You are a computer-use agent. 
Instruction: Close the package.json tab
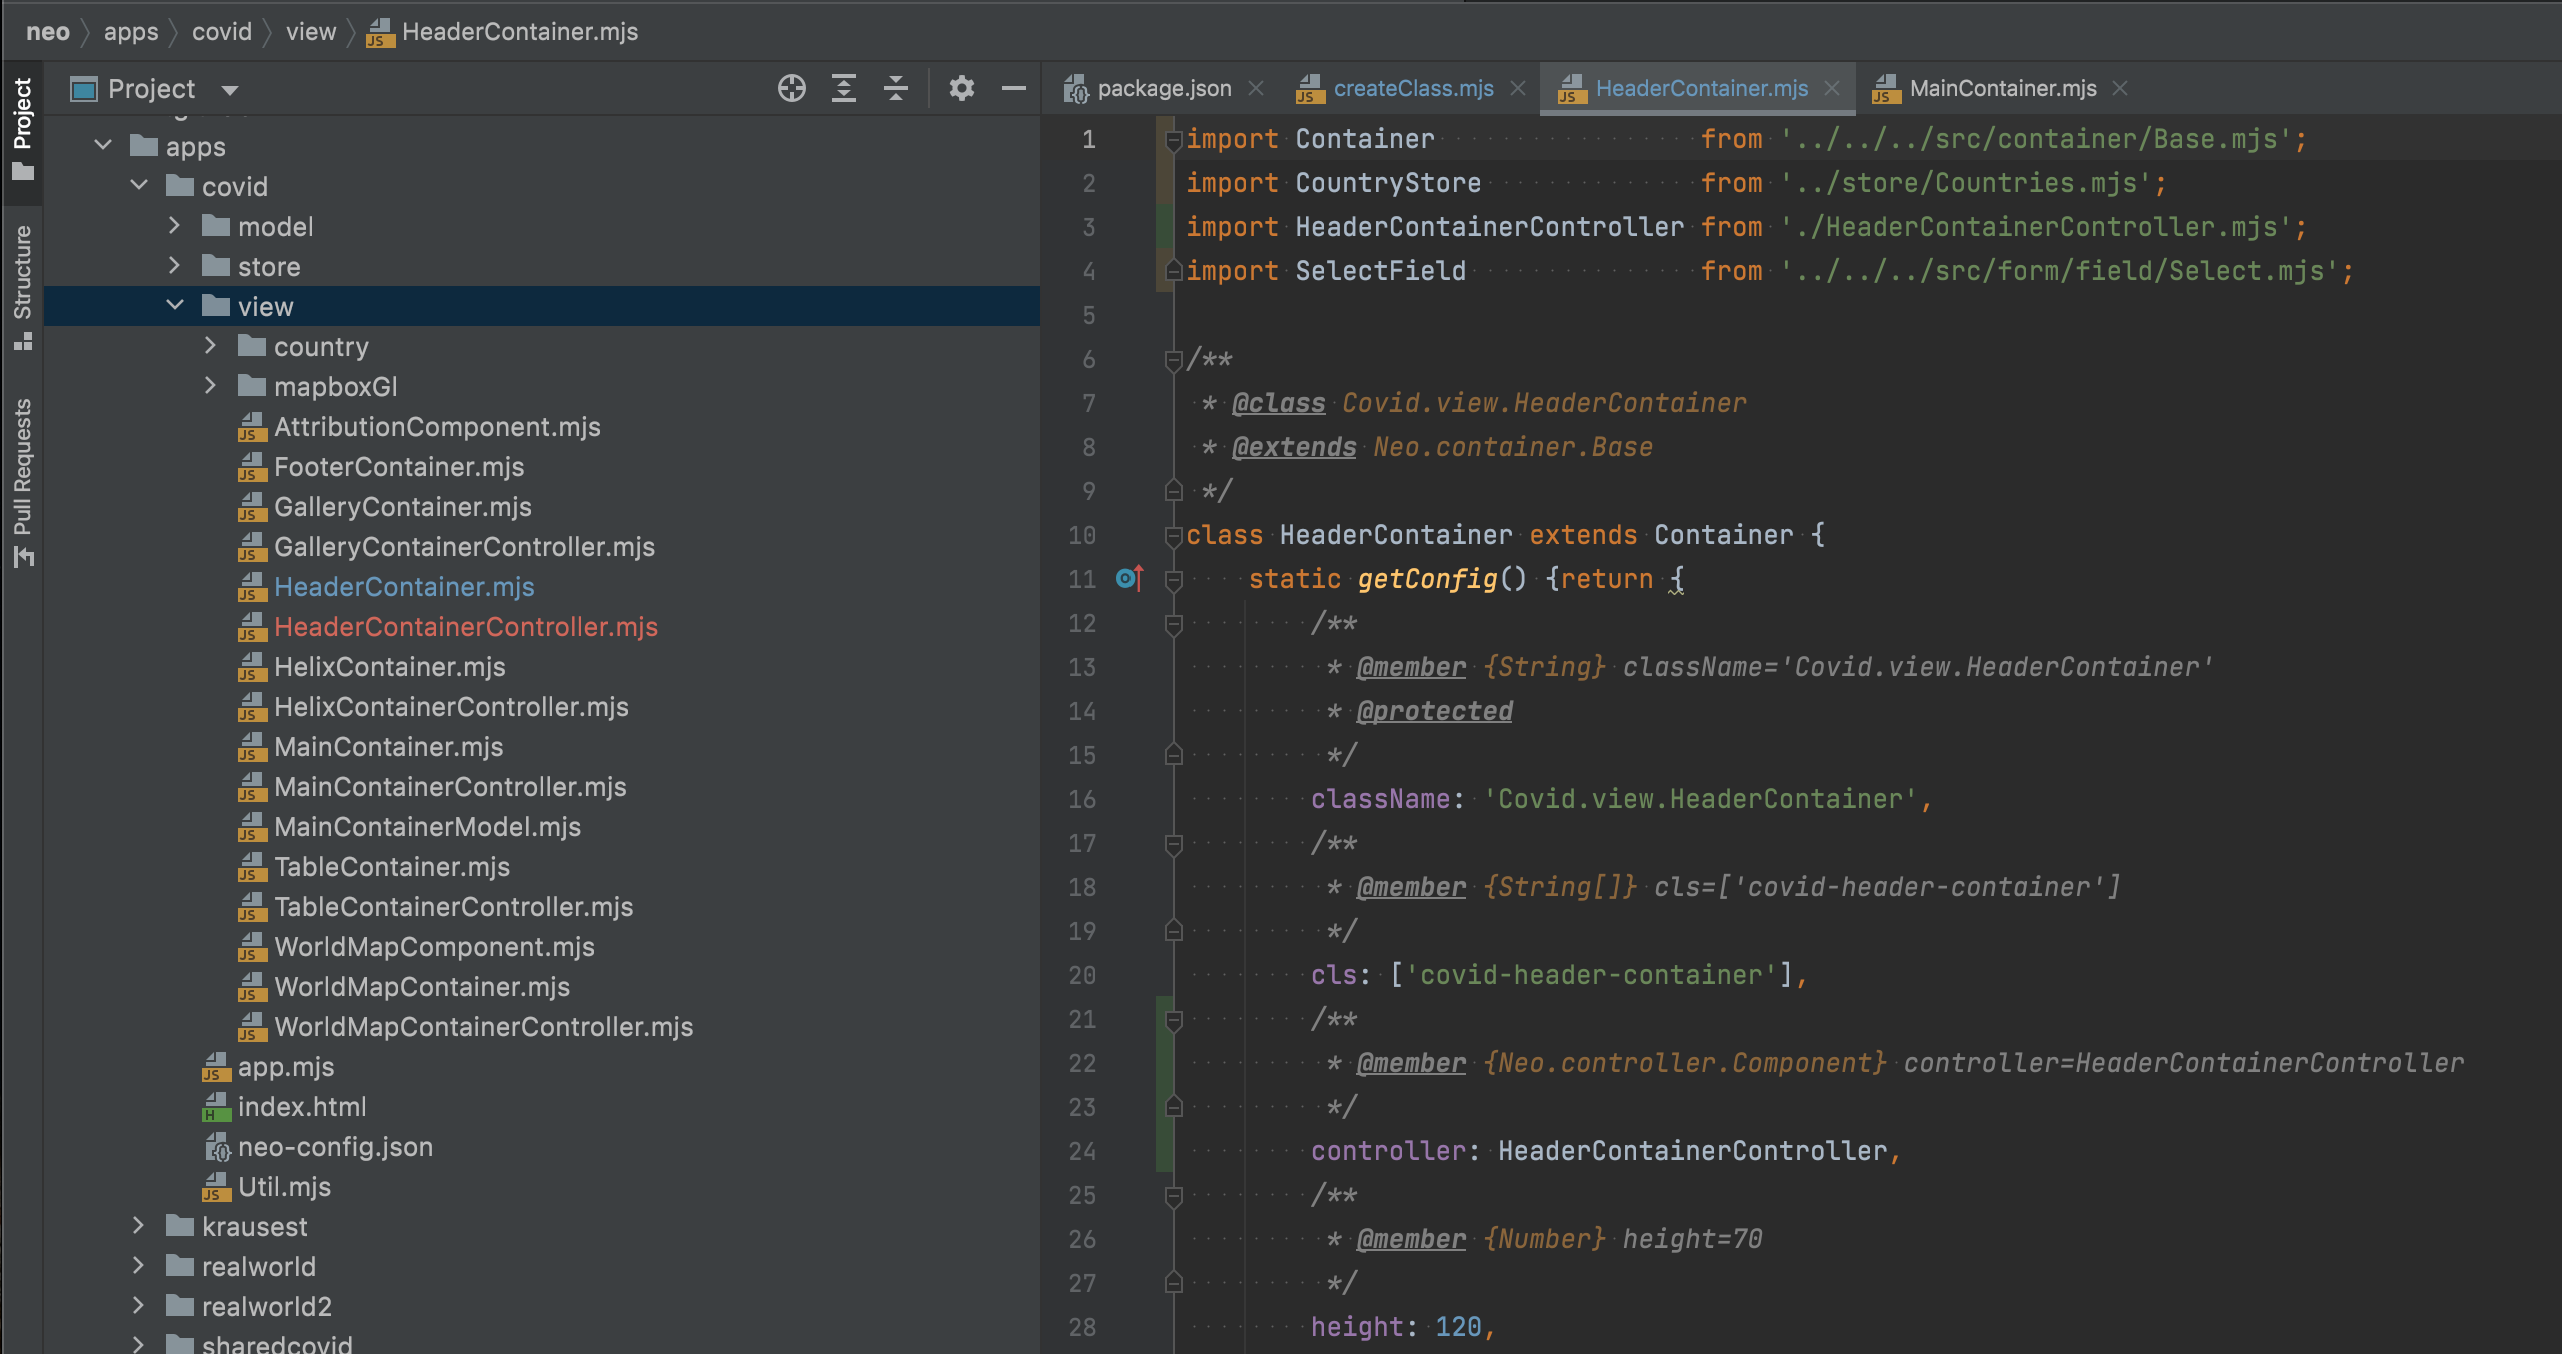(1256, 89)
